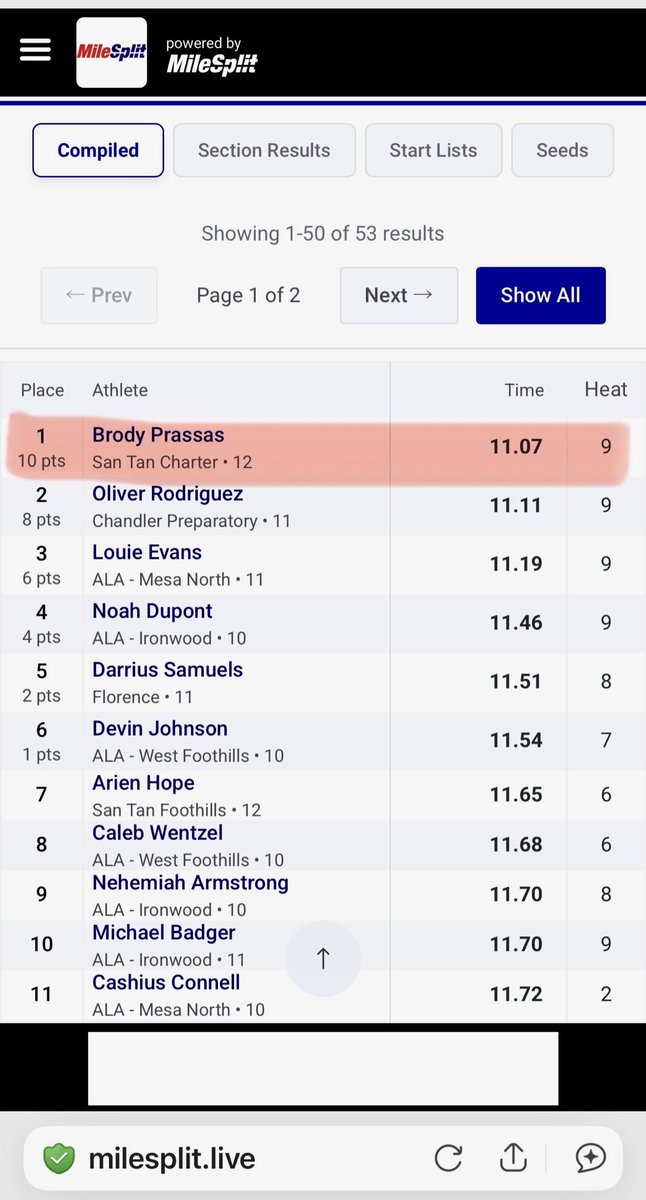Tap the chat sparkle icon in browser bar

click(591, 1158)
